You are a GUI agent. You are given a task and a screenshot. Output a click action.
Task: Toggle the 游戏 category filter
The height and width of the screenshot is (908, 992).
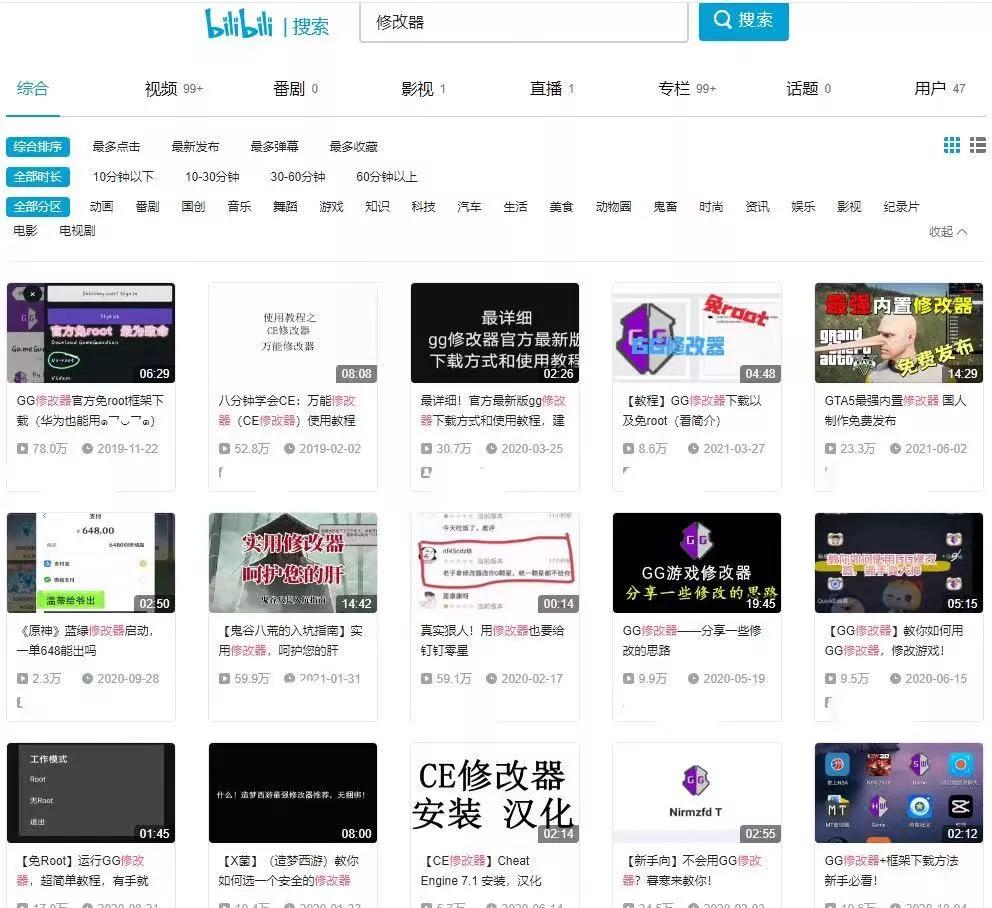pyautogui.click(x=330, y=207)
